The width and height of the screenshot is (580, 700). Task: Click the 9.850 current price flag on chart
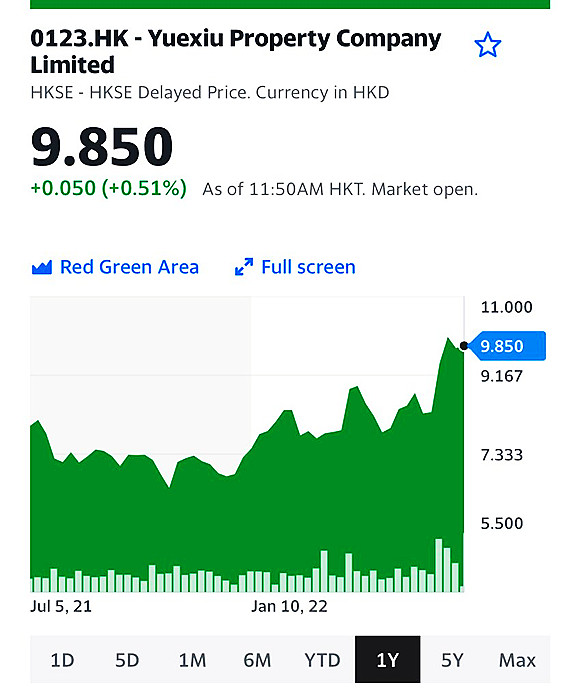tap(507, 346)
